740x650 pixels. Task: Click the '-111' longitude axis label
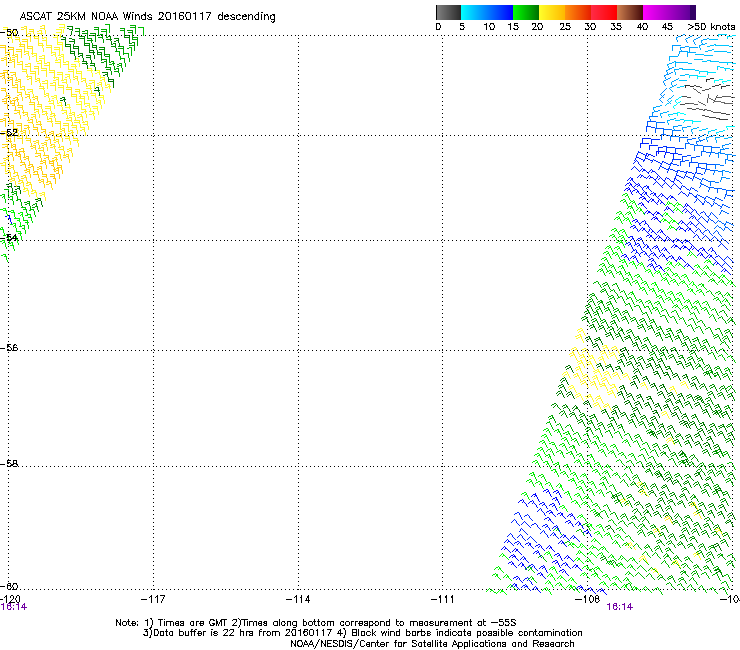443,599
